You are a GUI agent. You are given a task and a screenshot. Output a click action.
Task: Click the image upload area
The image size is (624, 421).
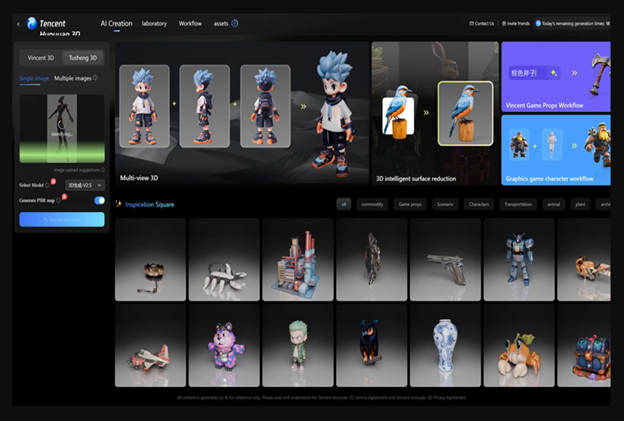(61, 128)
